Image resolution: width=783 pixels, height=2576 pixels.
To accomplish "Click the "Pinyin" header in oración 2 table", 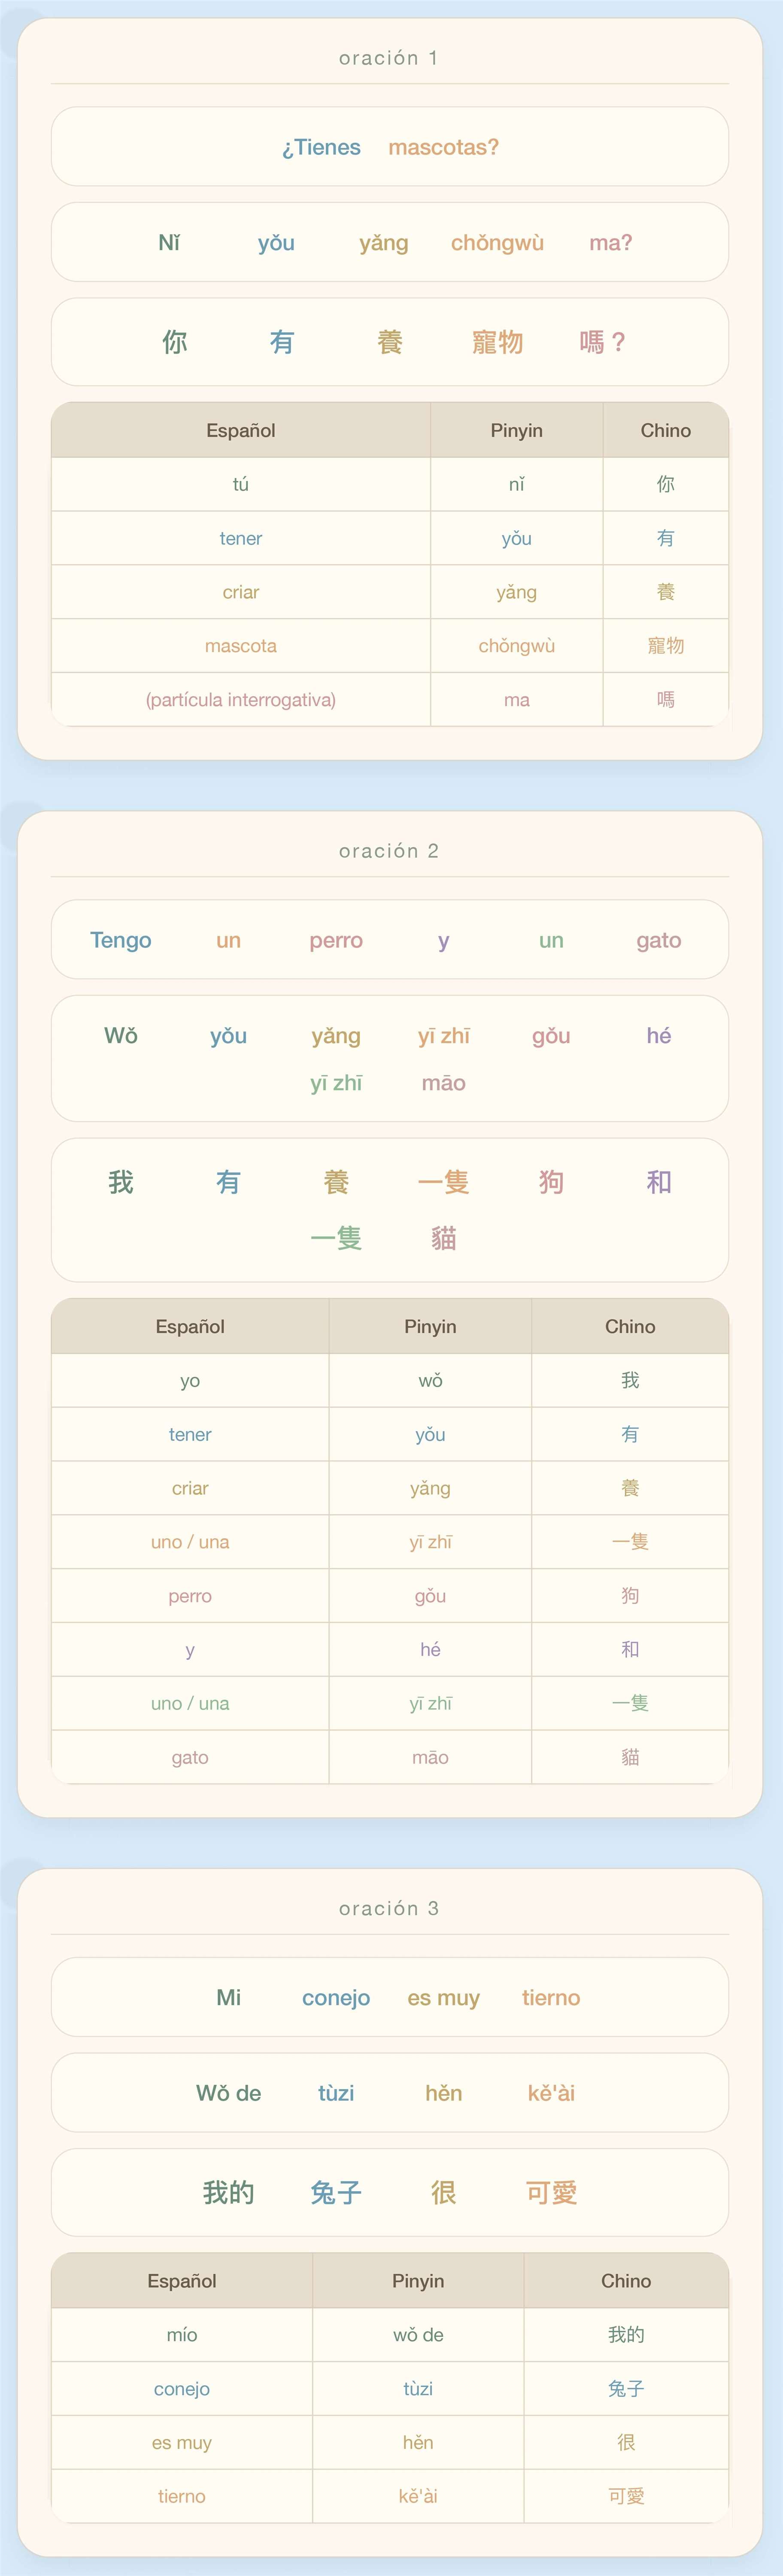I will 430,1326.
